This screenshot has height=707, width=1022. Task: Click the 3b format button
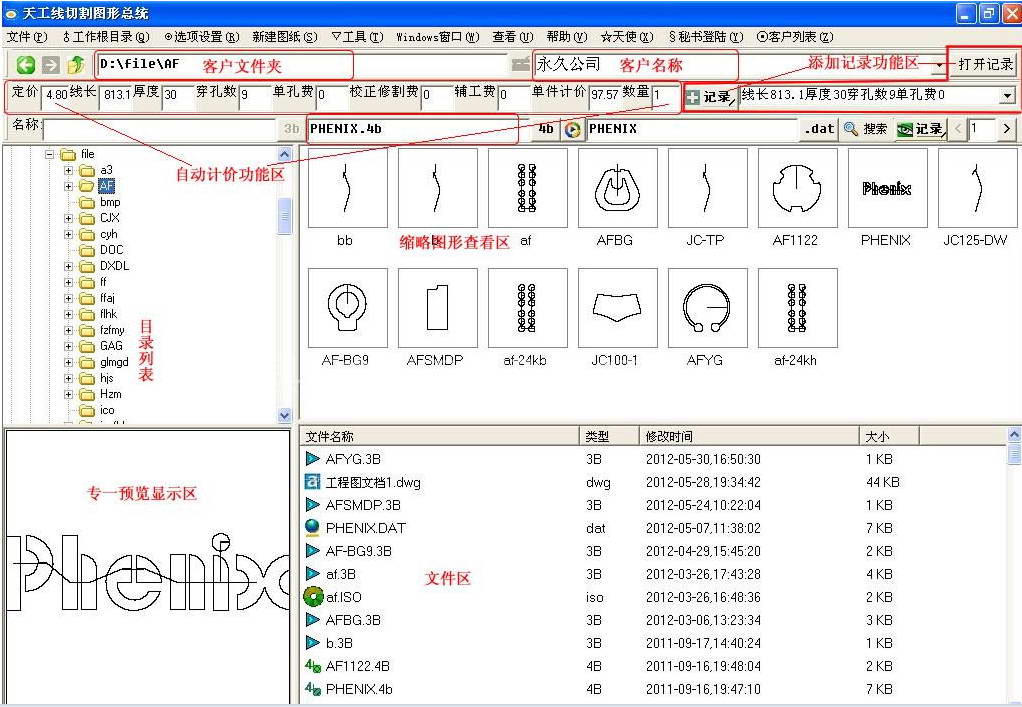point(291,129)
